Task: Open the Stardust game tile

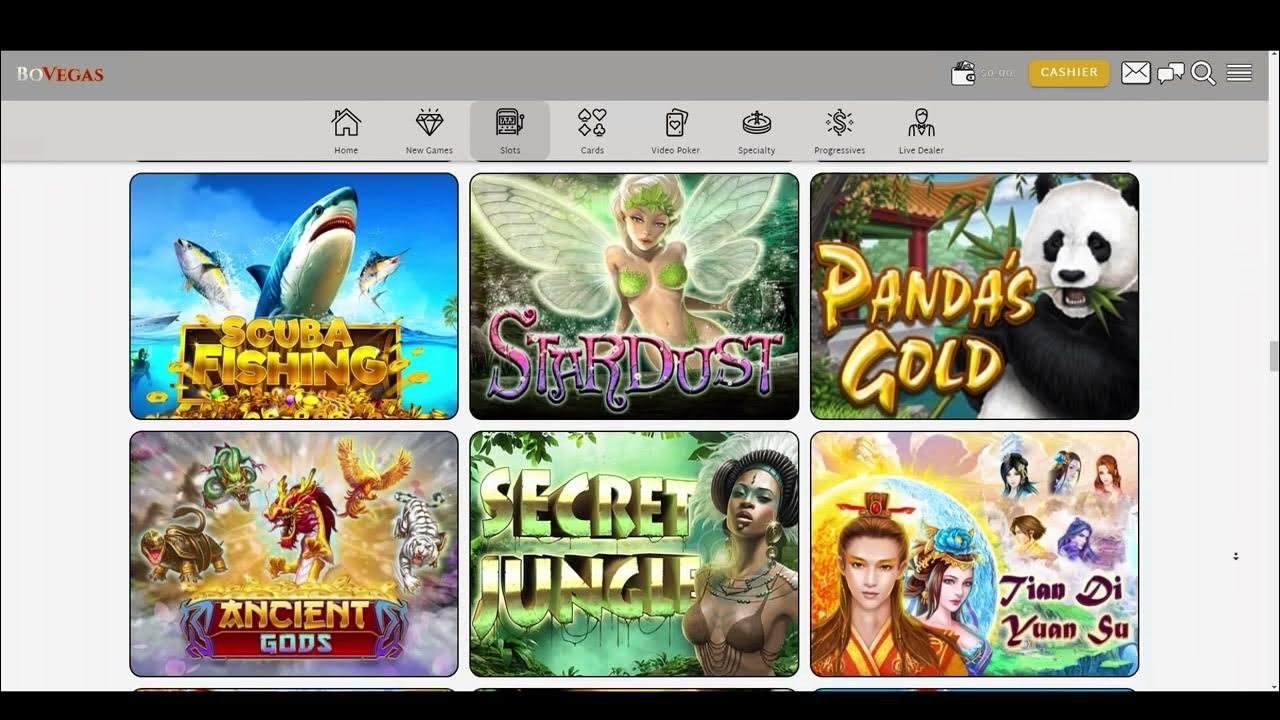Action: click(x=634, y=296)
